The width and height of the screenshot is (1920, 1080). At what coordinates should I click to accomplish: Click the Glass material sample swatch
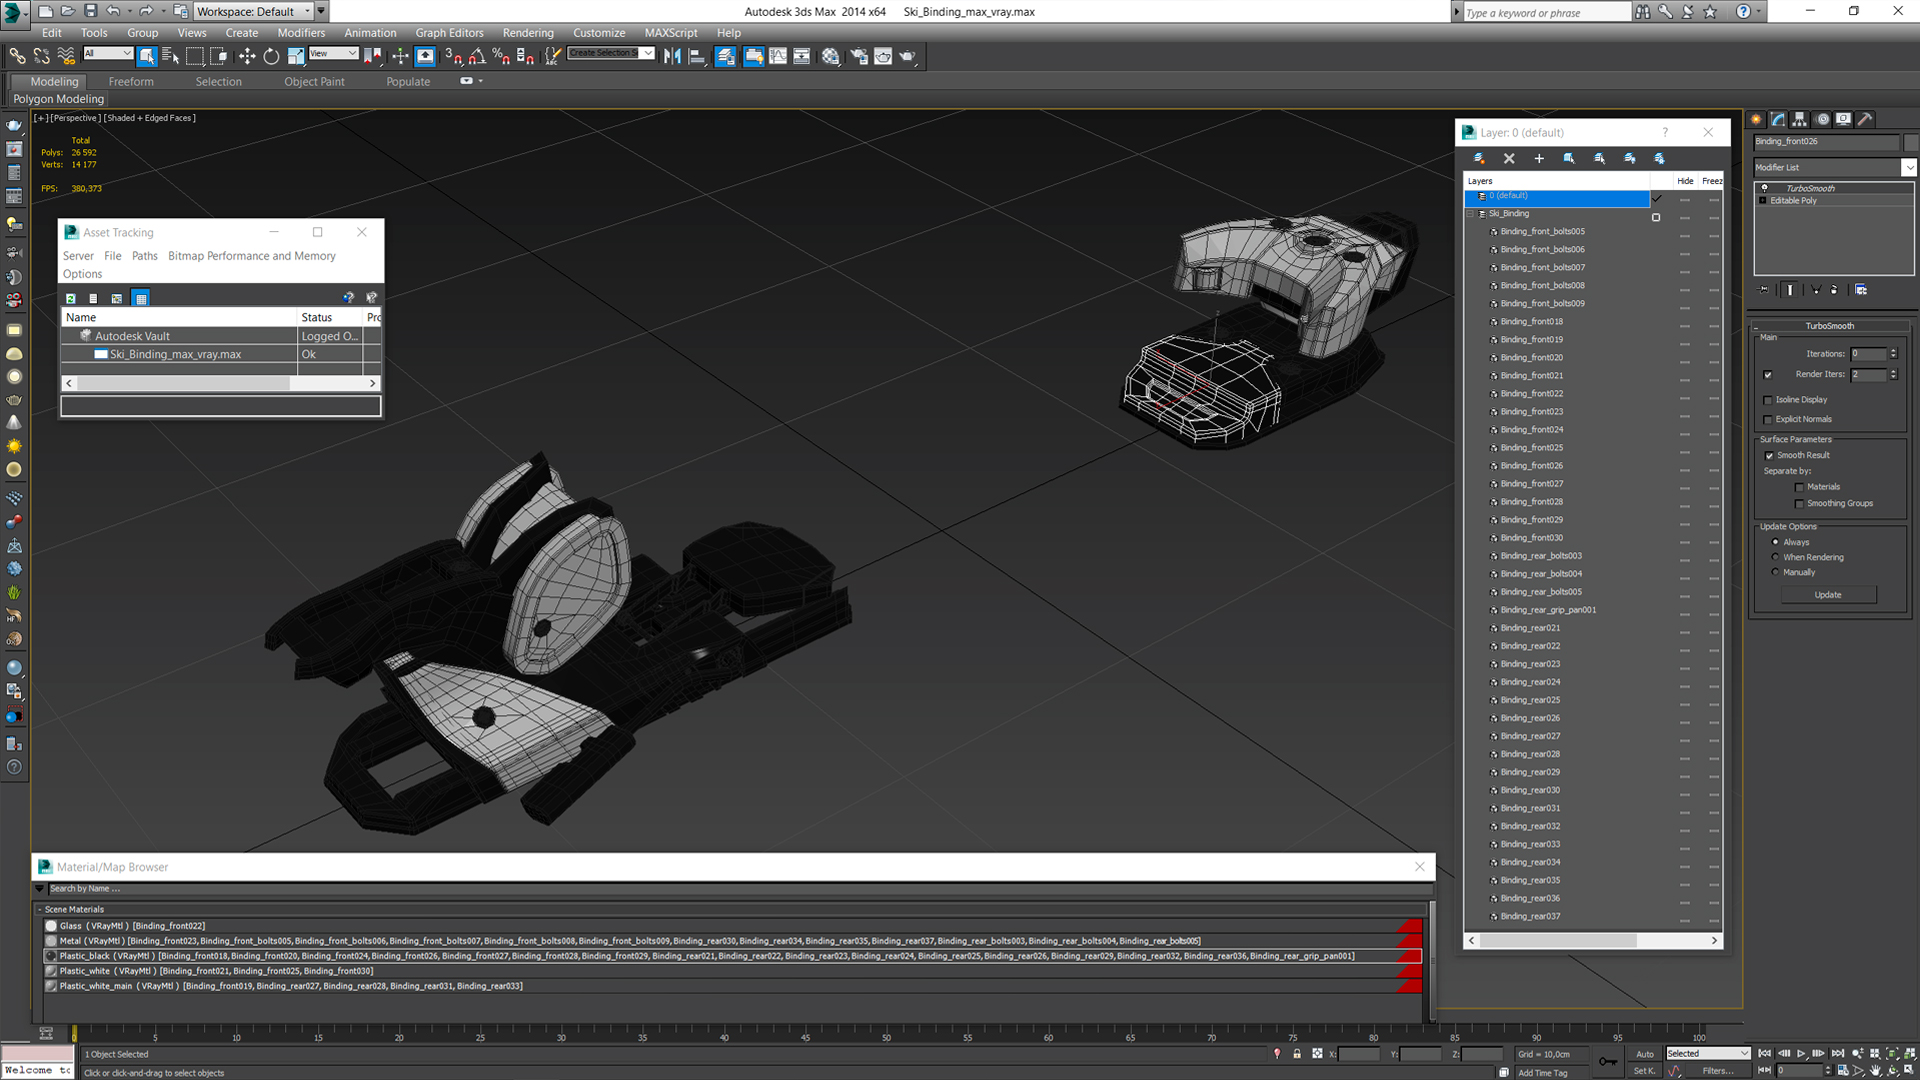click(51, 926)
